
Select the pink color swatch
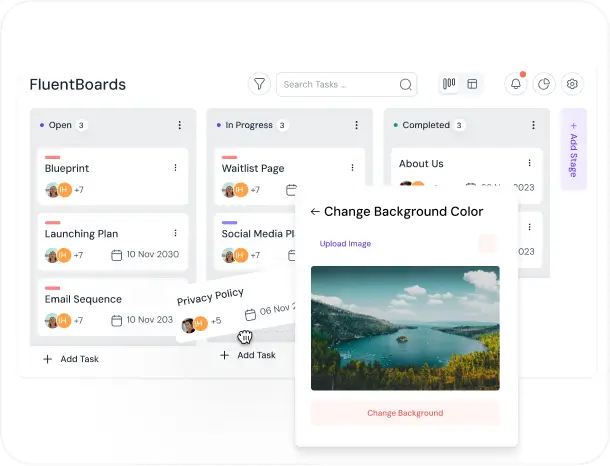tap(487, 243)
